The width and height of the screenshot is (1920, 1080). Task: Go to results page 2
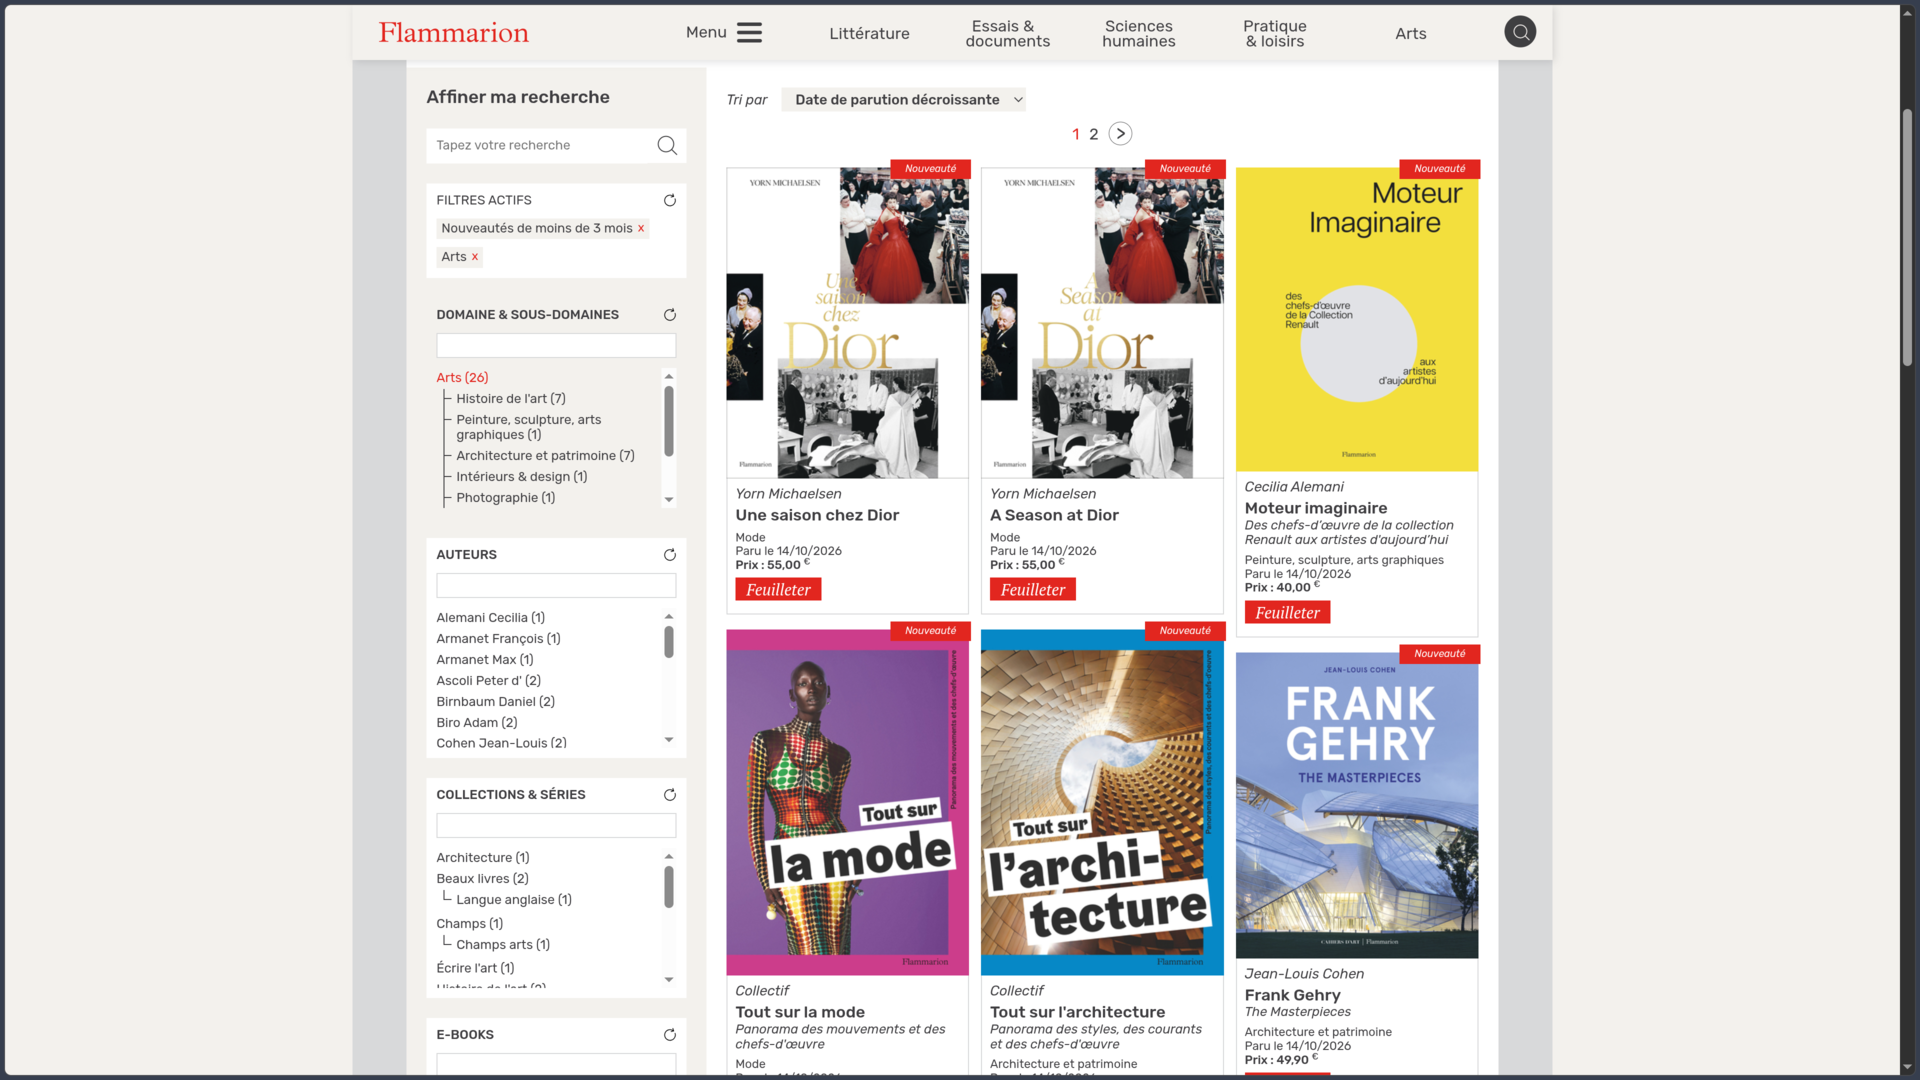[x=1093, y=134]
